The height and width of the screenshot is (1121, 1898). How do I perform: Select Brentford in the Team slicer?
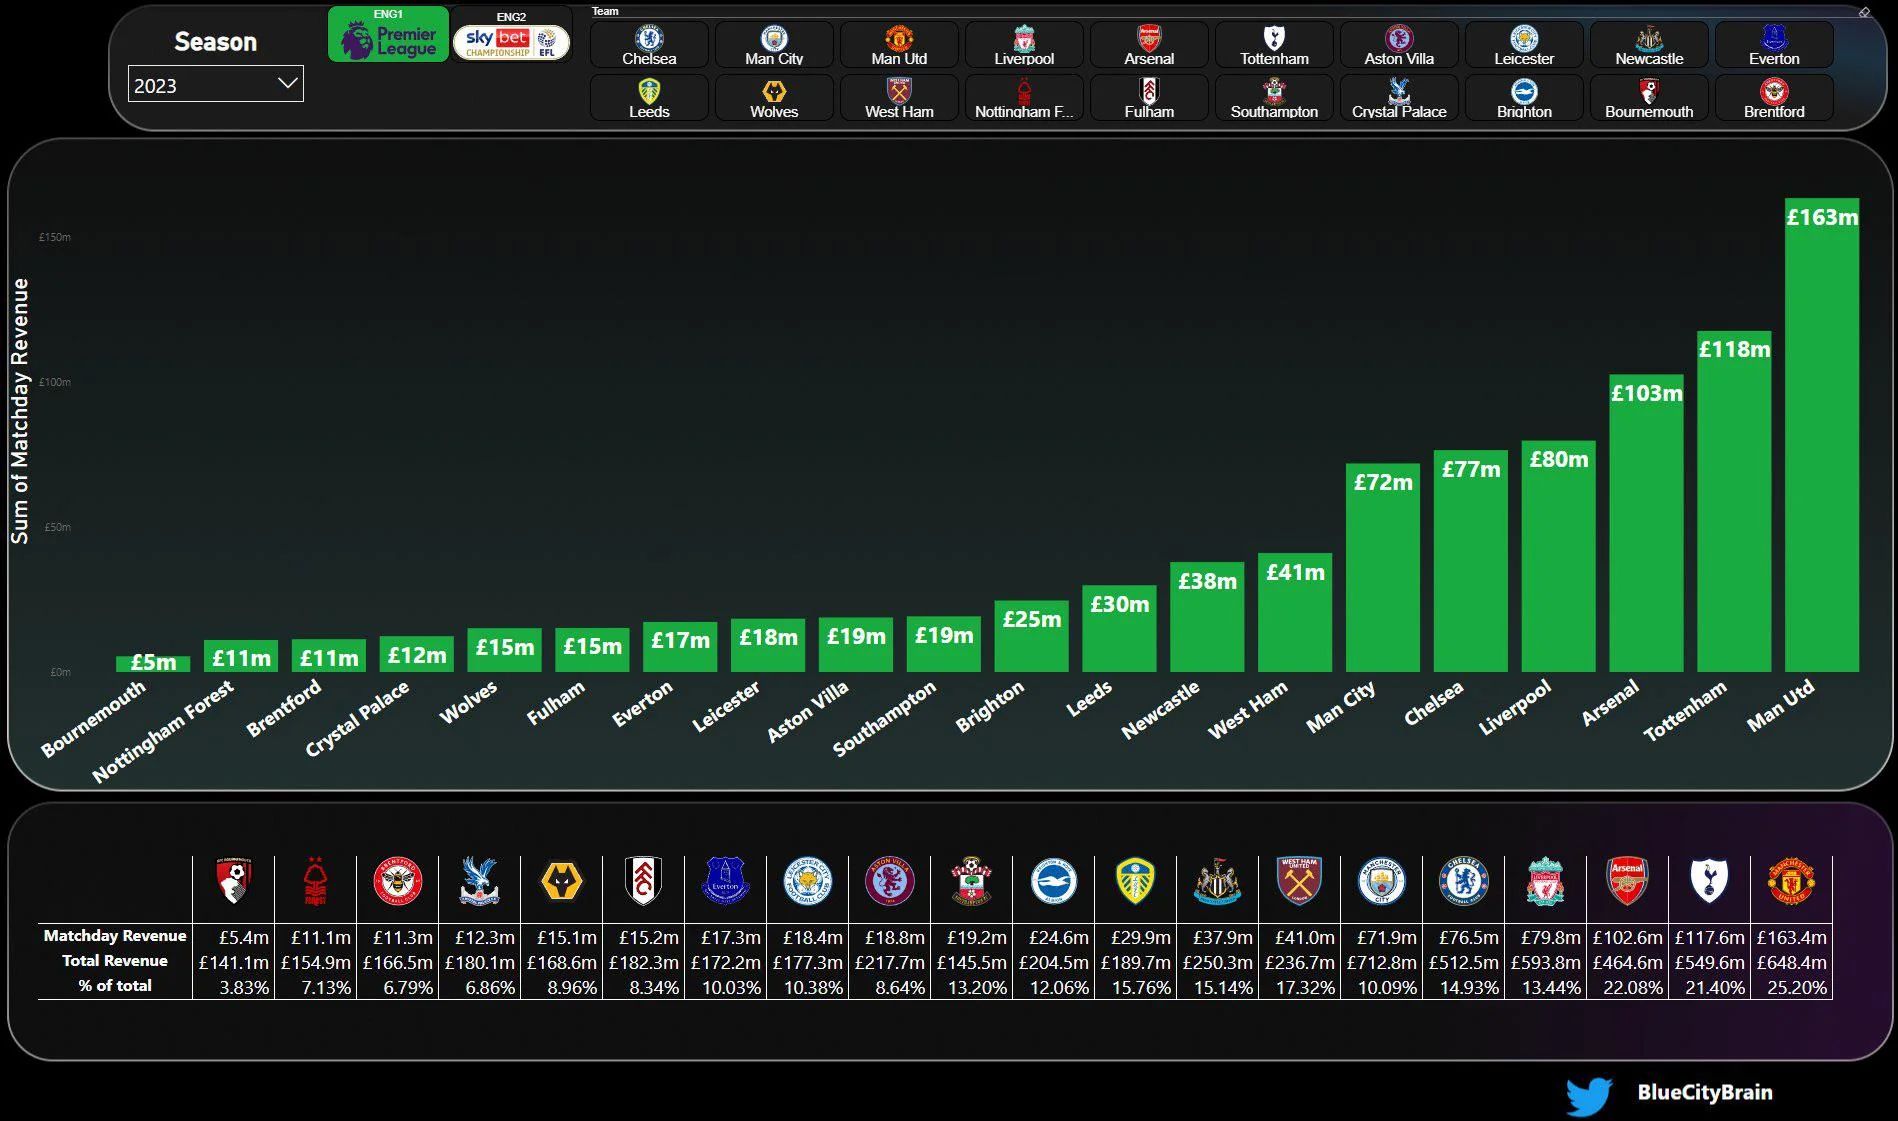click(1774, 98)
